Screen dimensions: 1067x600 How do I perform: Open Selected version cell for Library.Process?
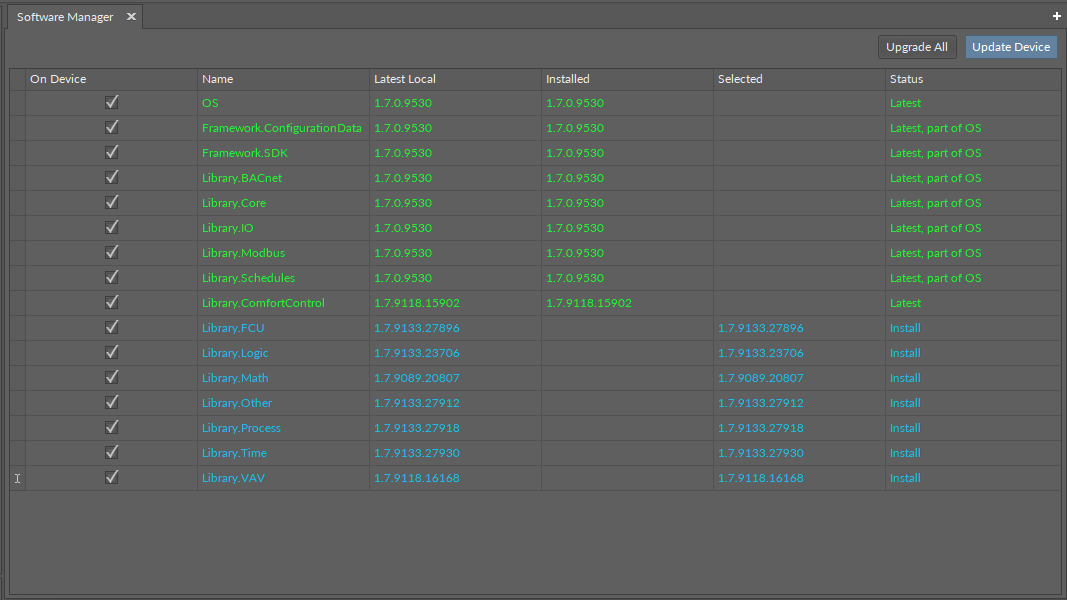760,428
